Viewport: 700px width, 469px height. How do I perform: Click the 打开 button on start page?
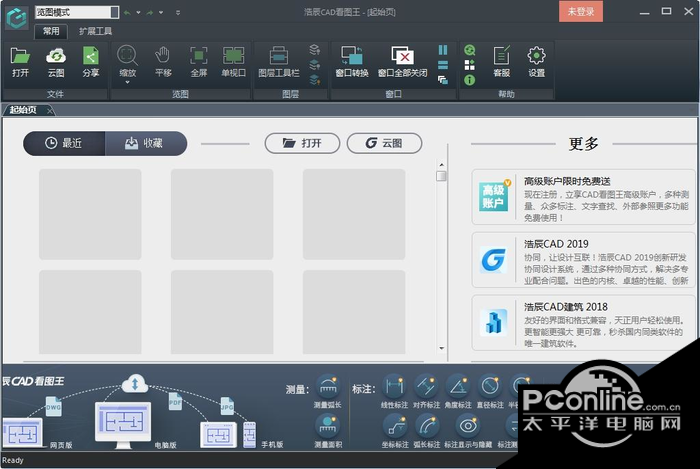pos(302,143)
